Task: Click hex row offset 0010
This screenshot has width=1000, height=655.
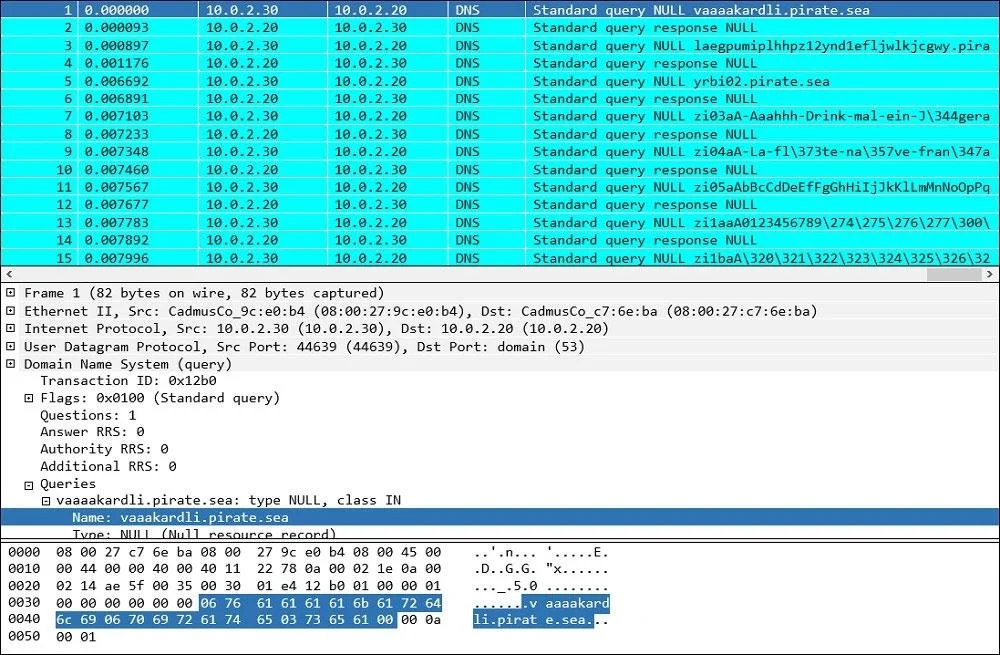Action: pyautogui.click(x=24, y=569)
